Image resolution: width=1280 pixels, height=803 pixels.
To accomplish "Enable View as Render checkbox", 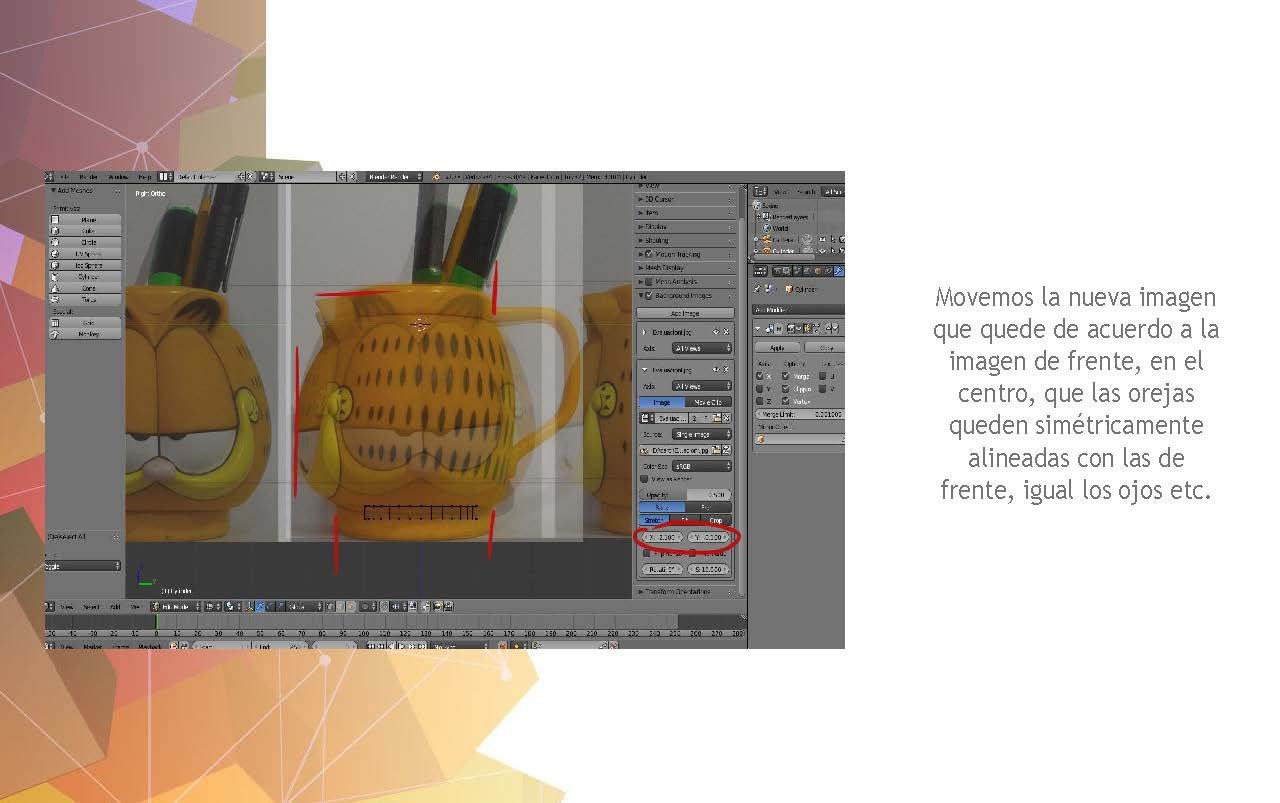I will coord(644,479).
